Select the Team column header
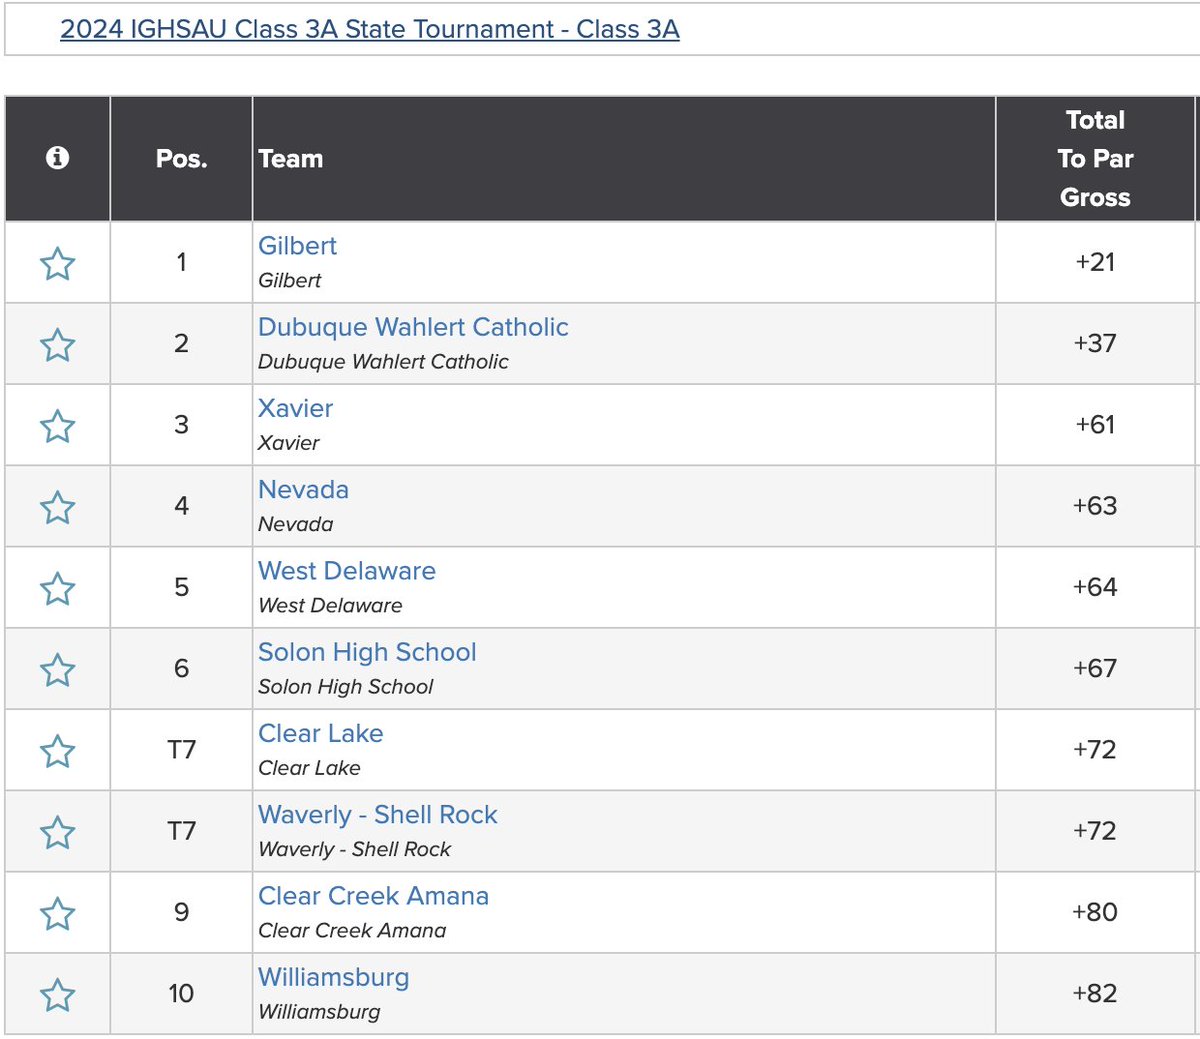 [291, 157]
